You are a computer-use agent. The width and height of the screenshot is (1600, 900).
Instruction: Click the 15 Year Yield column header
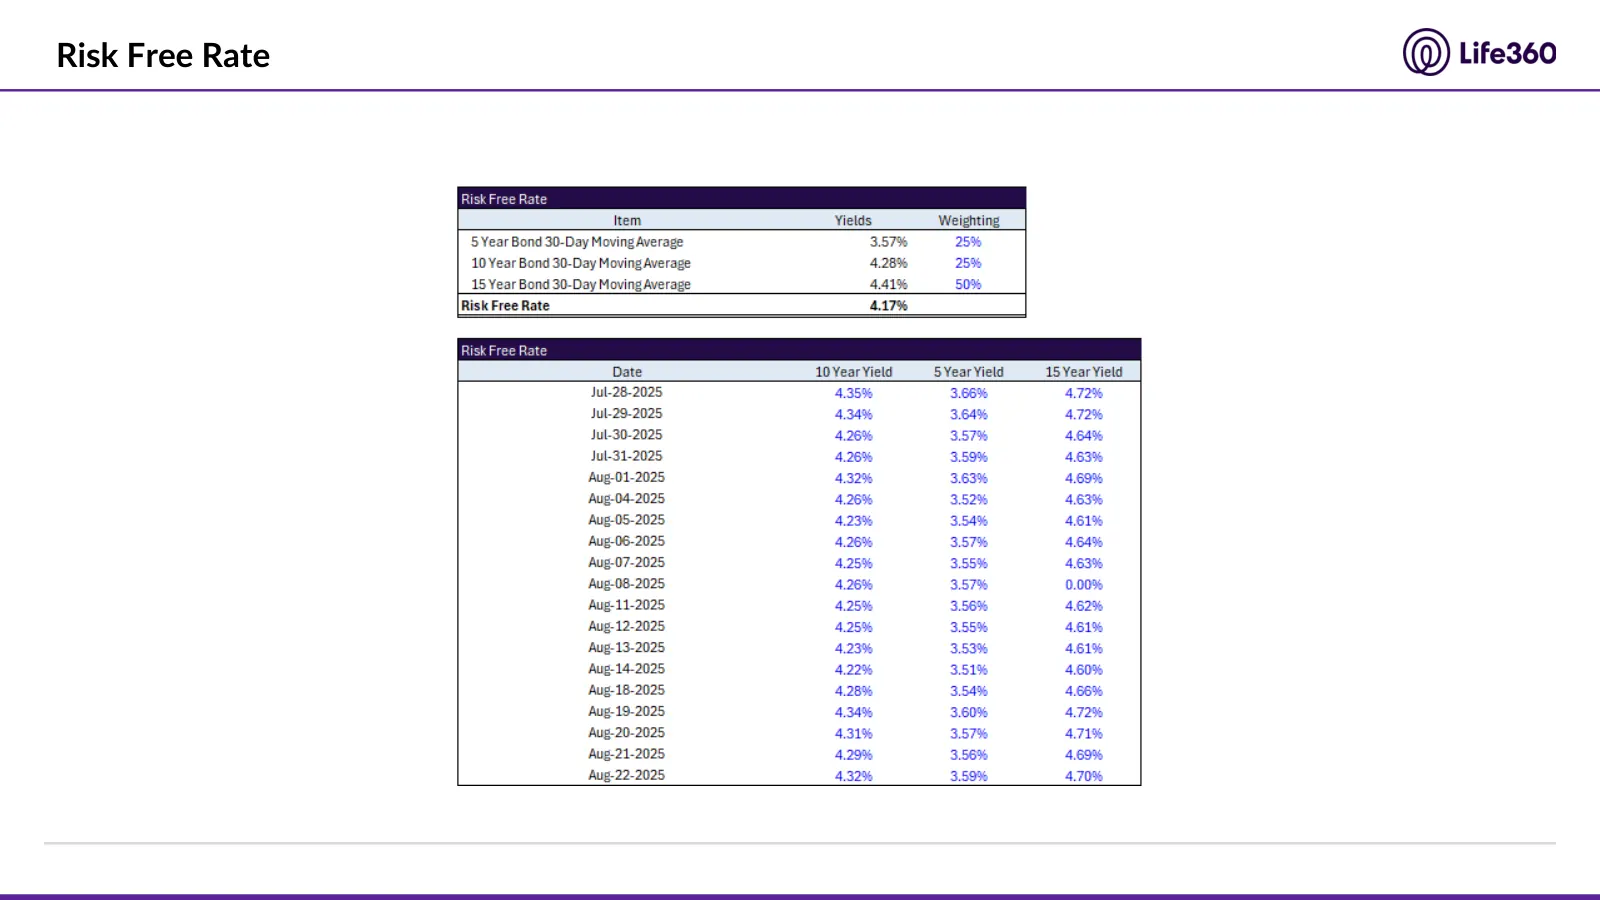pyautogui.click(x=1084, y=372)
